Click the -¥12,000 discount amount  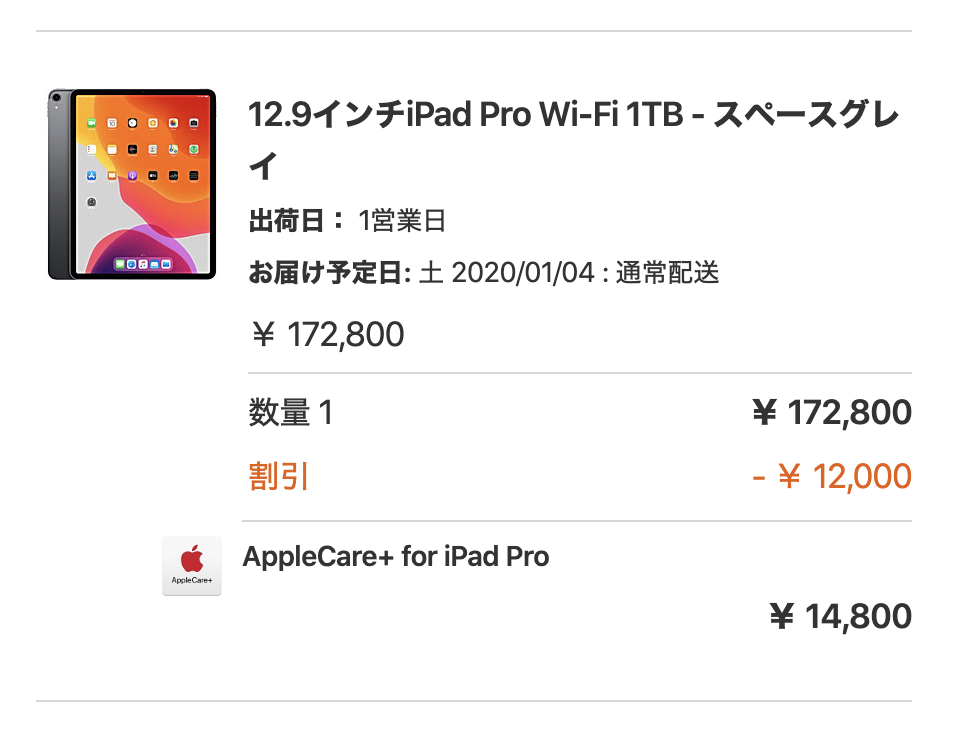point(832,476)
